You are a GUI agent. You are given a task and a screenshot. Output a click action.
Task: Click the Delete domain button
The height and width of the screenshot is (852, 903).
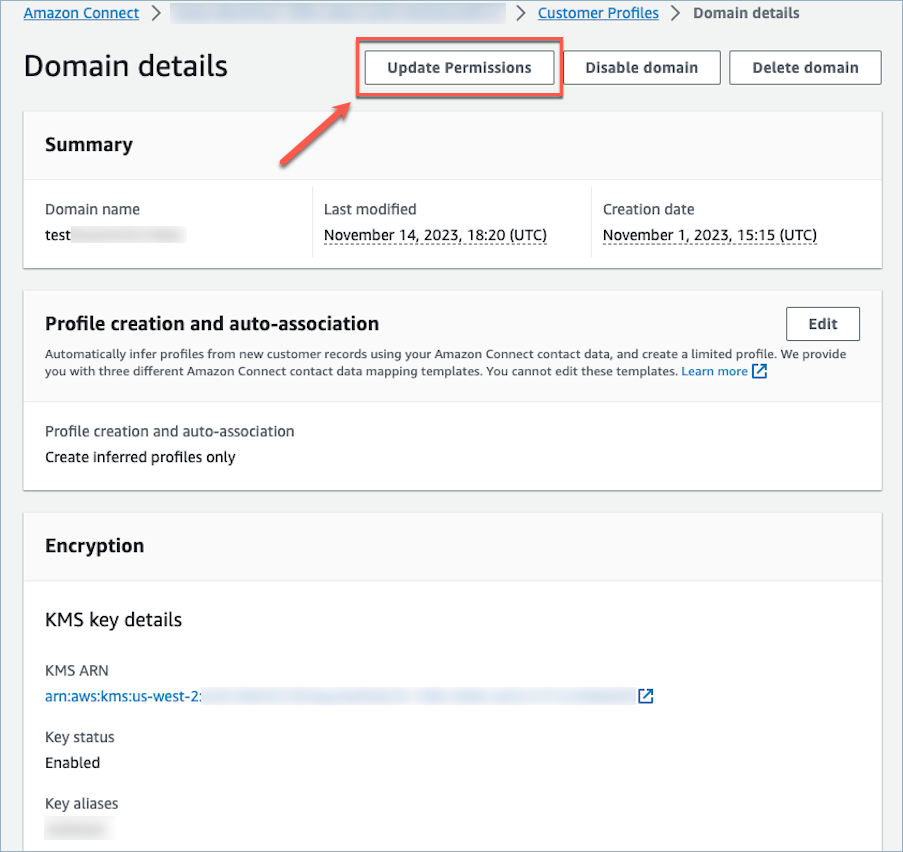[804, 67]
